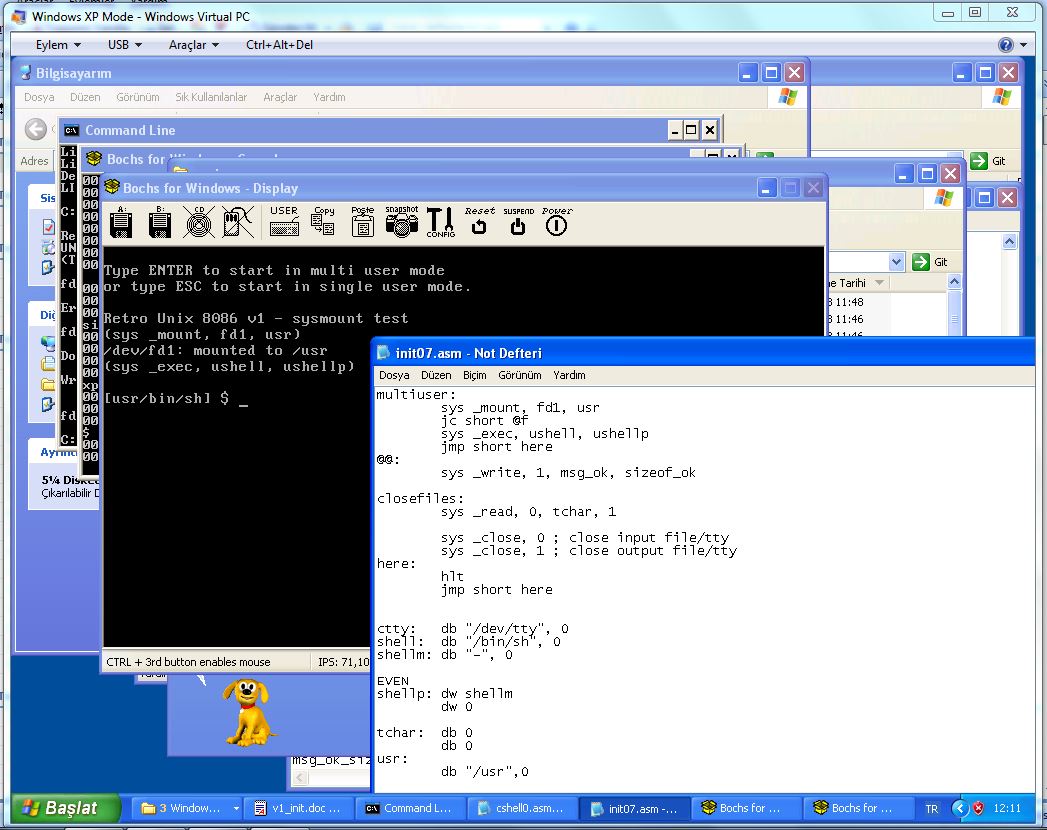Click the 11:48 date entry in list
The width and height of the screenshot is (1047, 830).
(846, 302)
